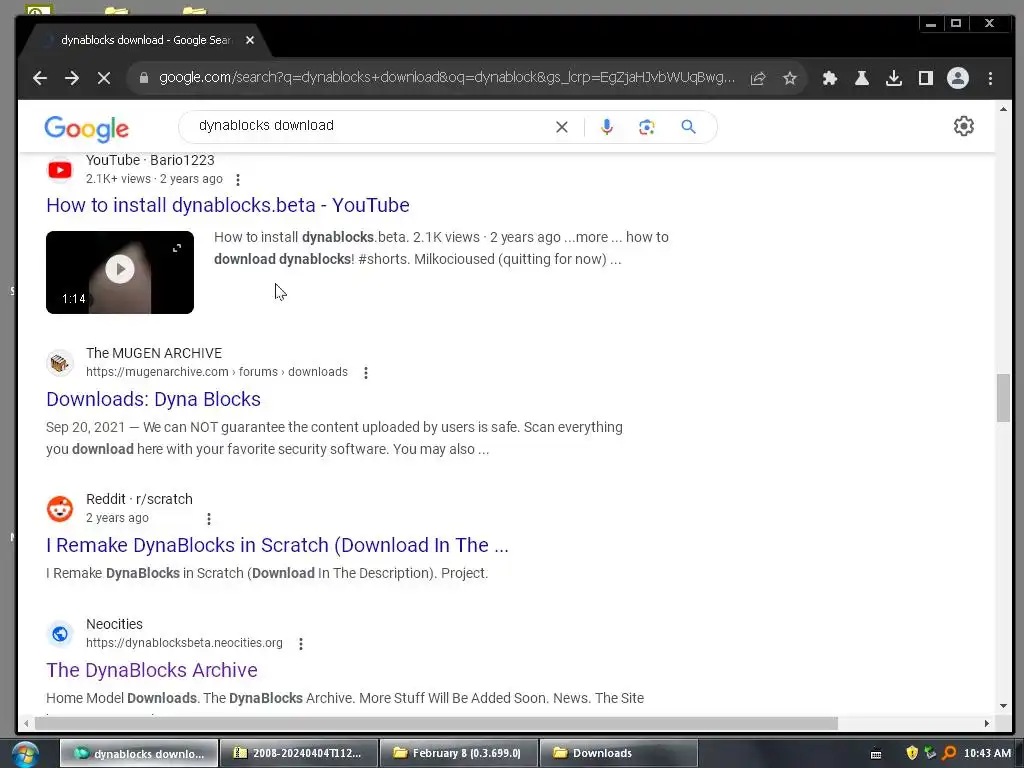Bookmark this tab with the star icon
1024x768 pixels.
tap(790, 78)
